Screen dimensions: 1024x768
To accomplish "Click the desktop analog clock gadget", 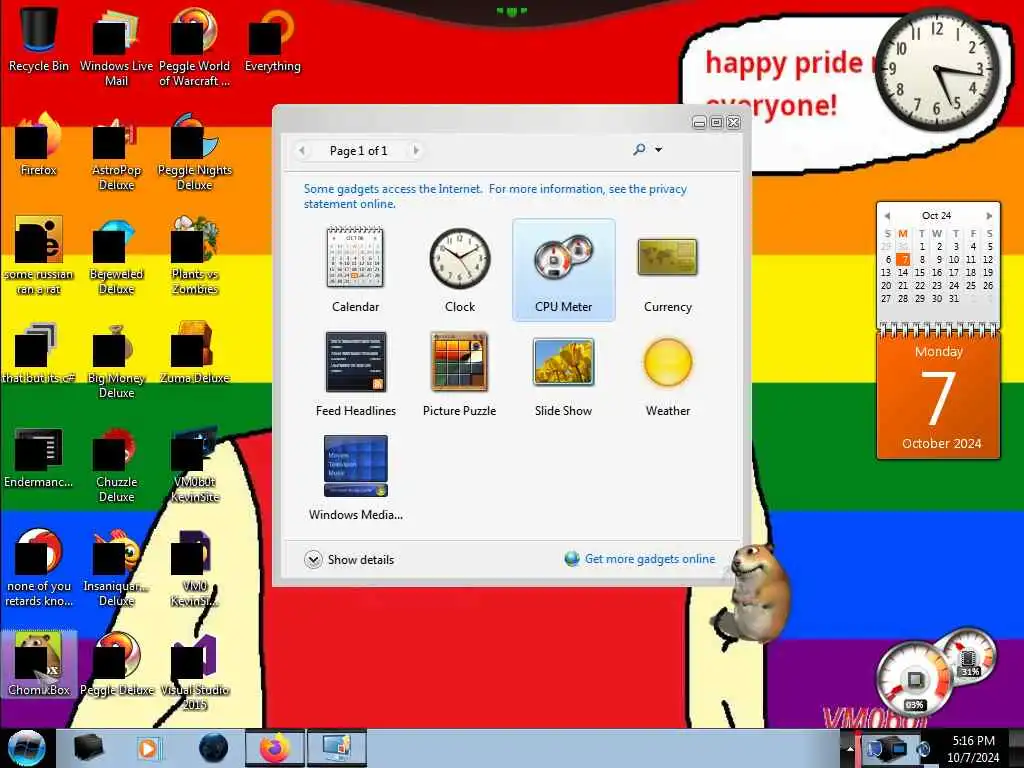I will 936,69.
